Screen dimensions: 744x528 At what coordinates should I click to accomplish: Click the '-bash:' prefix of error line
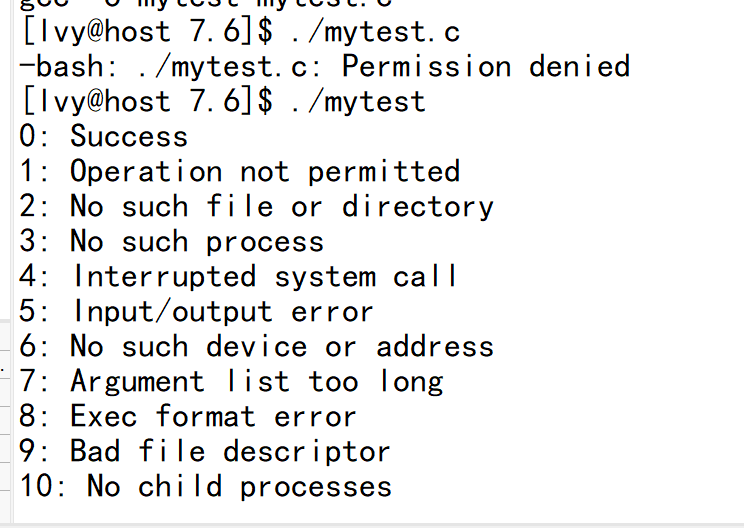pos(69,66)
